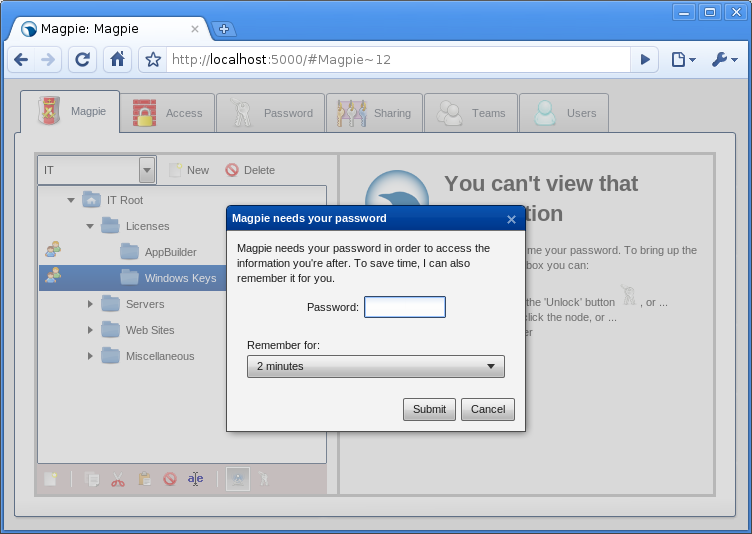Click the shared-users icon beside AppBuilder
Viewport: 752px width, 534px height.
[53, 249]
